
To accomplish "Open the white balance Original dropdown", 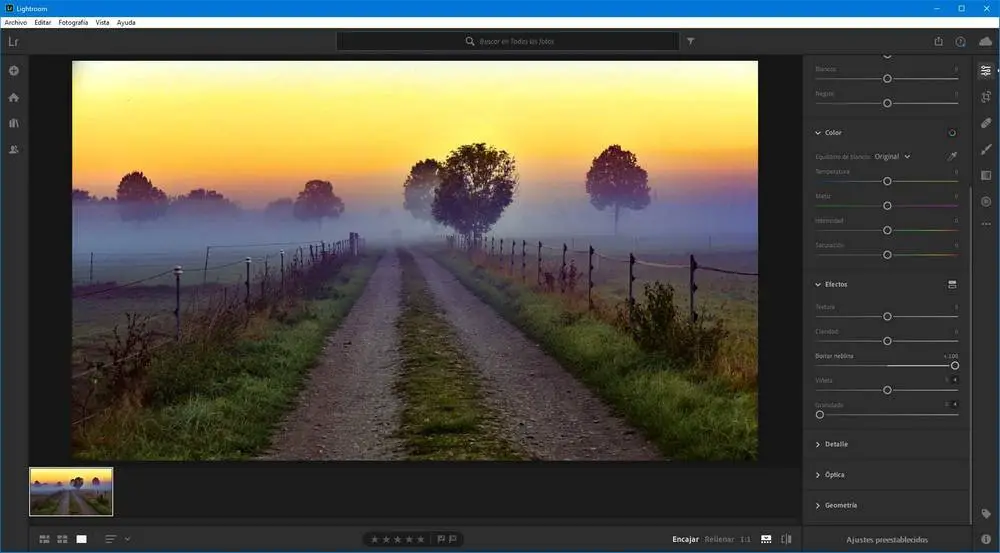I will (x=892, y=156).
